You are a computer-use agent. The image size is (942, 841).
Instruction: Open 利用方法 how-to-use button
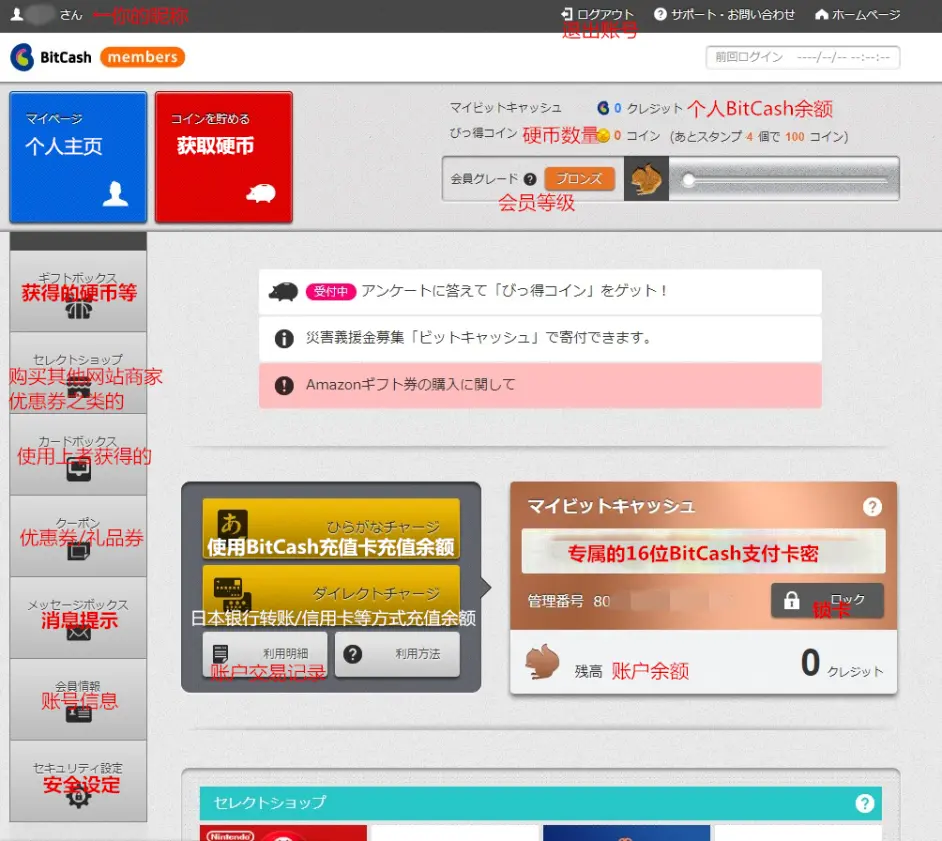point(397,654)
